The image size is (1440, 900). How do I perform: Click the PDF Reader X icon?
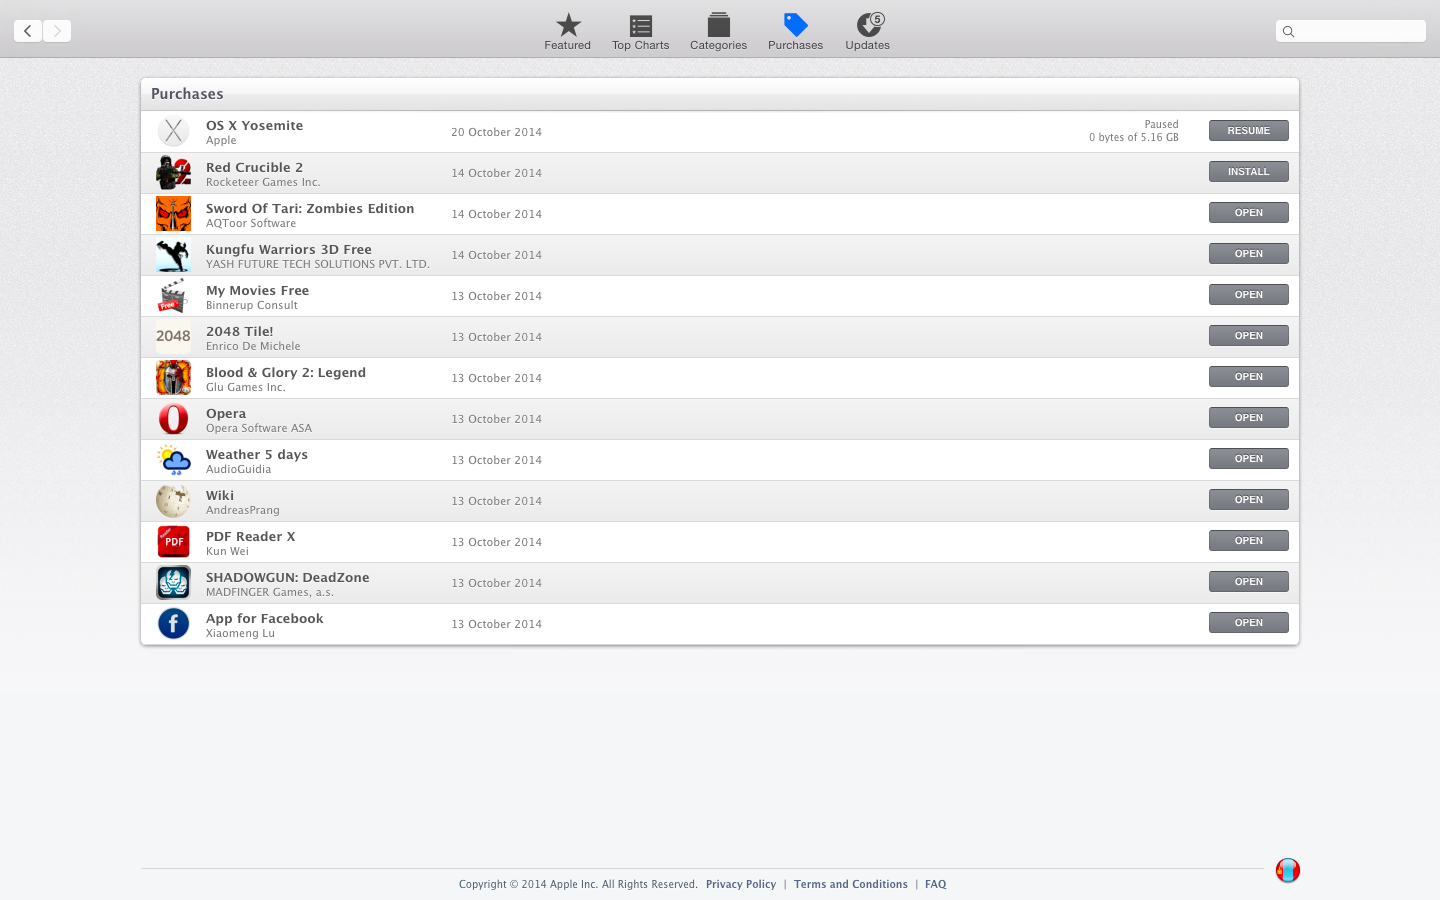(x=173, y=541)
